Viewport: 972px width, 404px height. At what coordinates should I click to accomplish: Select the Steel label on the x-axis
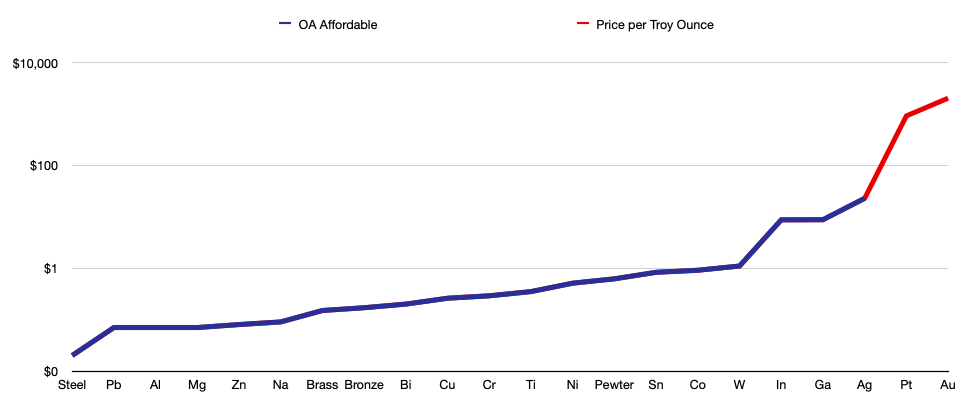[72, 385]
